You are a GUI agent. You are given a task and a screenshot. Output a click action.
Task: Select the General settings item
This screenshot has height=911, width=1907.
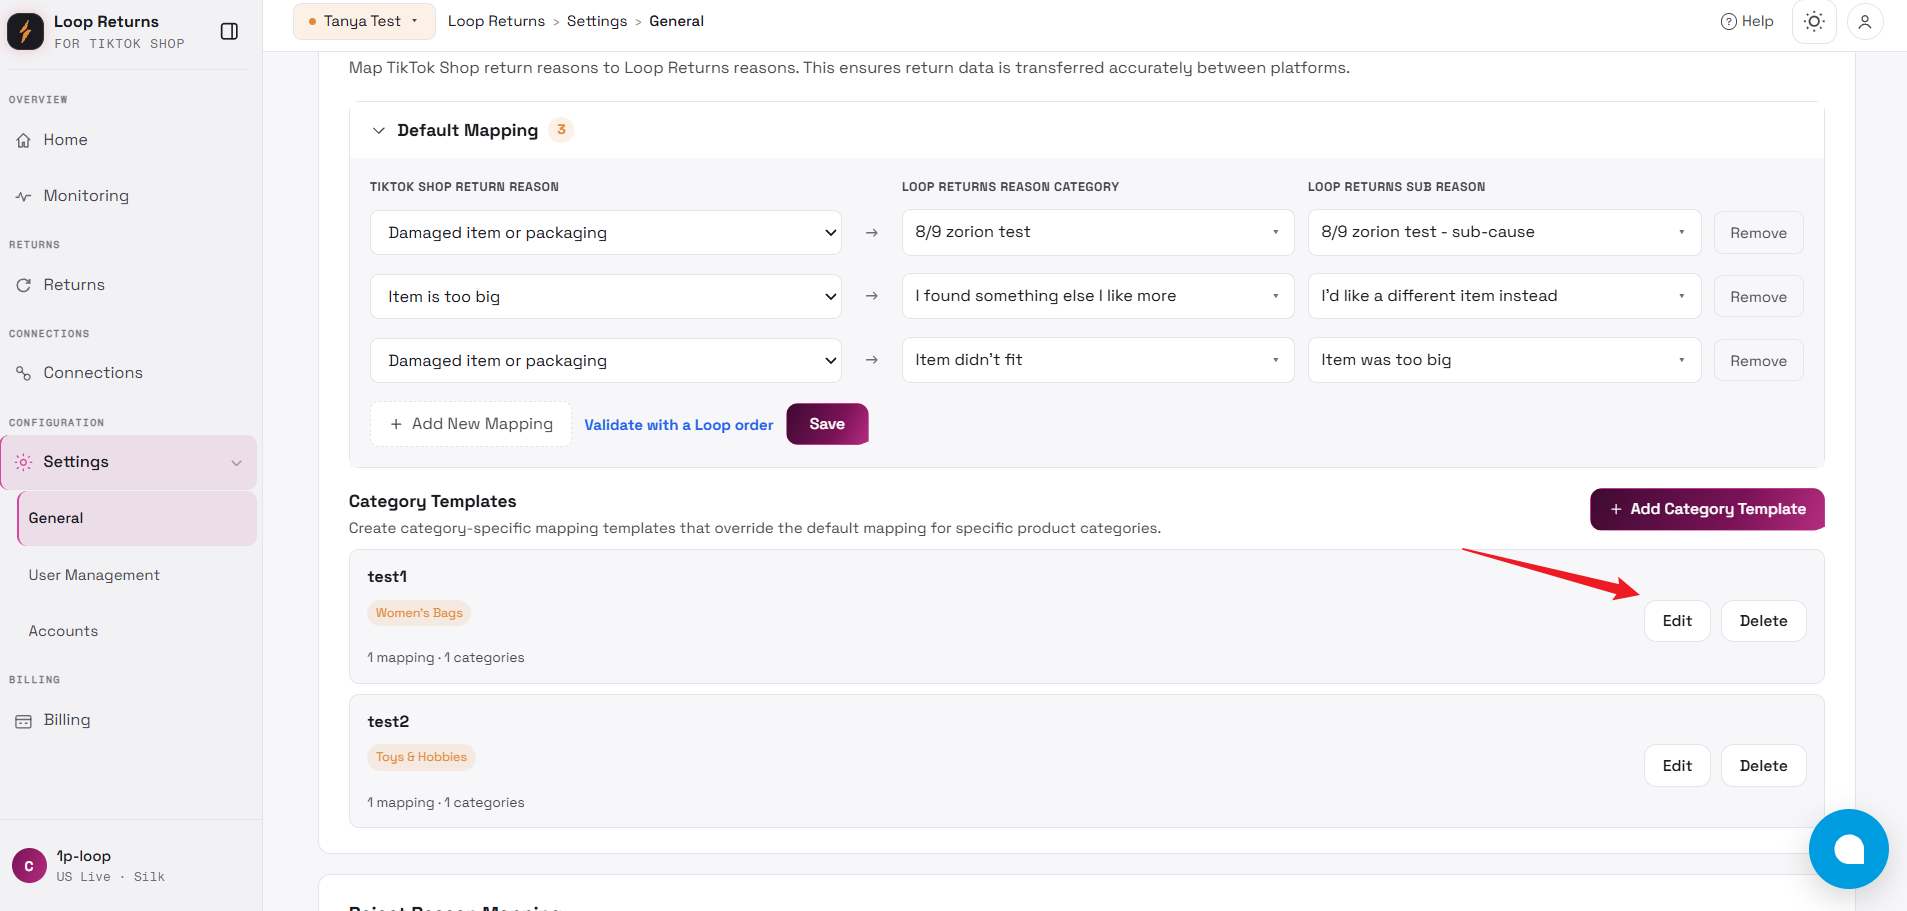pos(137,518)
